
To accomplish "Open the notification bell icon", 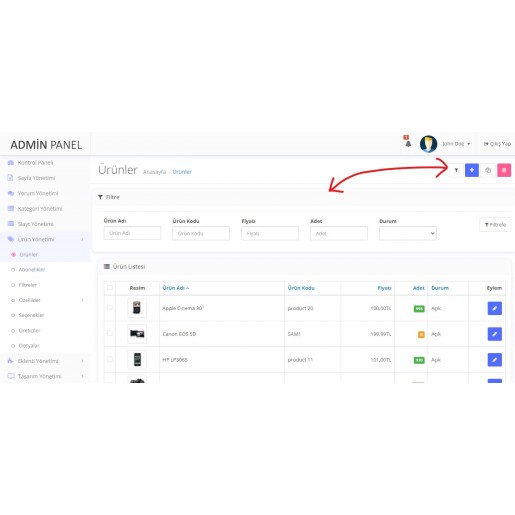I will (x=408, y=144).
